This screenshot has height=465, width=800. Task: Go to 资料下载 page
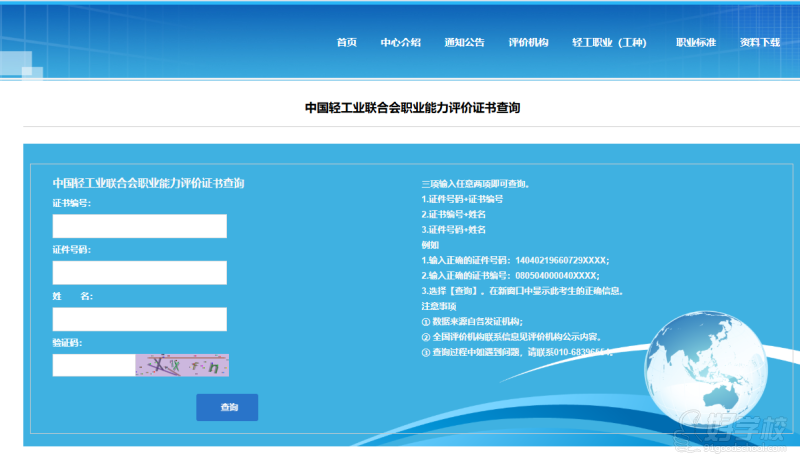pyautogui.click(x=760, y=42)
